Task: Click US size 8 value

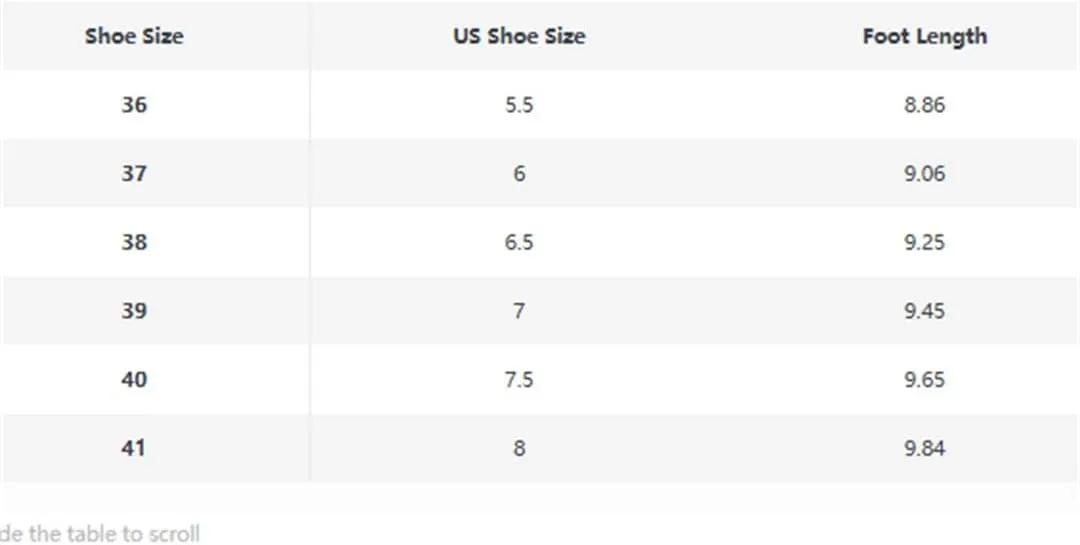Action: (x=519, y=449)
